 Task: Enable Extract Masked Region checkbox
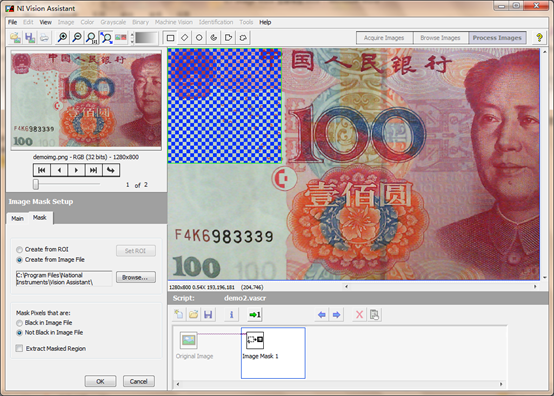pyautogui.click(x=19, y=349)
